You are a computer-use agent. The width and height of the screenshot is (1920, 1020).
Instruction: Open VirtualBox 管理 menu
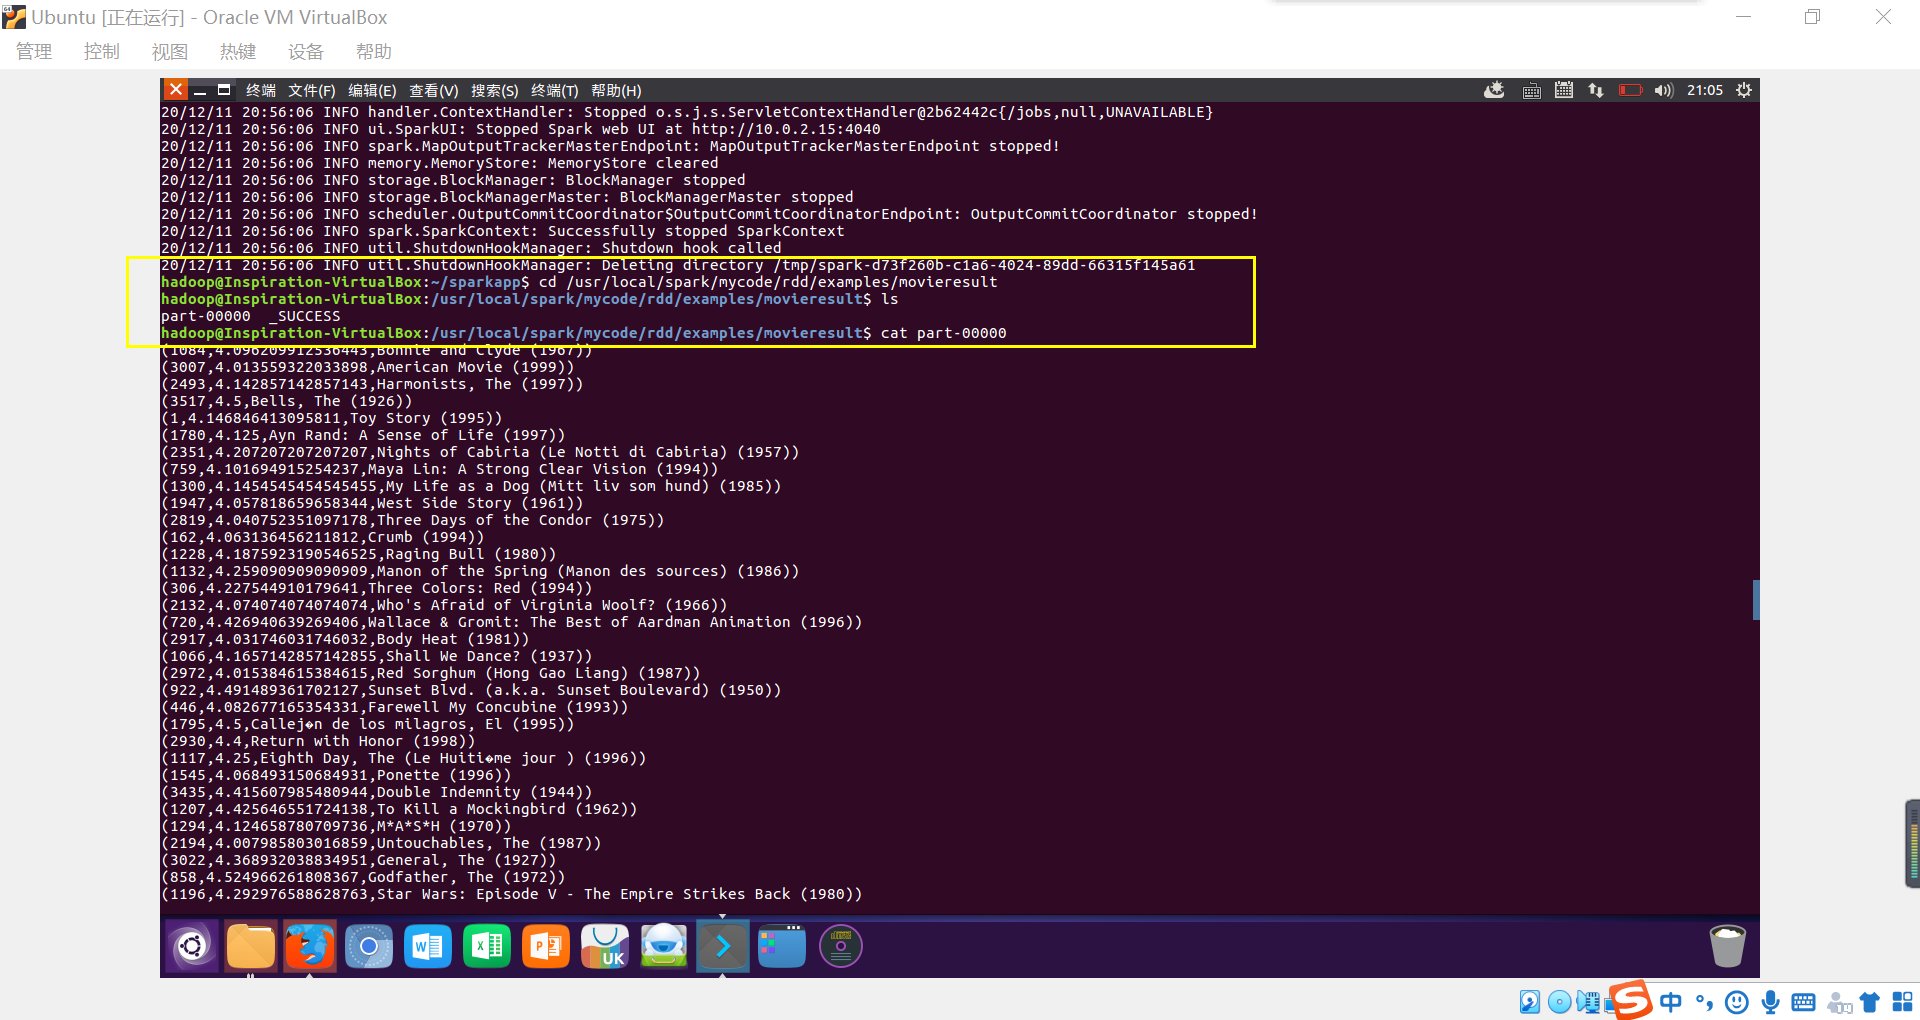click(x=34, y=52)
